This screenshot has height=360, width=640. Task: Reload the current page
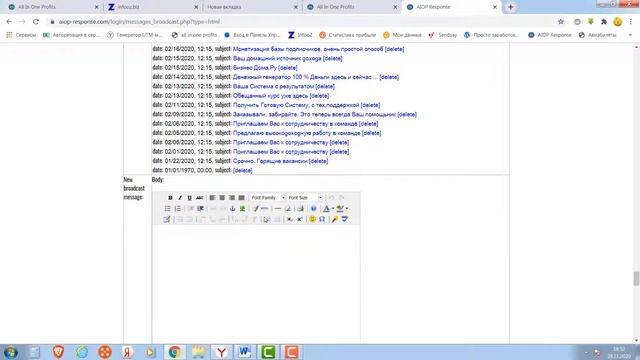36,22
